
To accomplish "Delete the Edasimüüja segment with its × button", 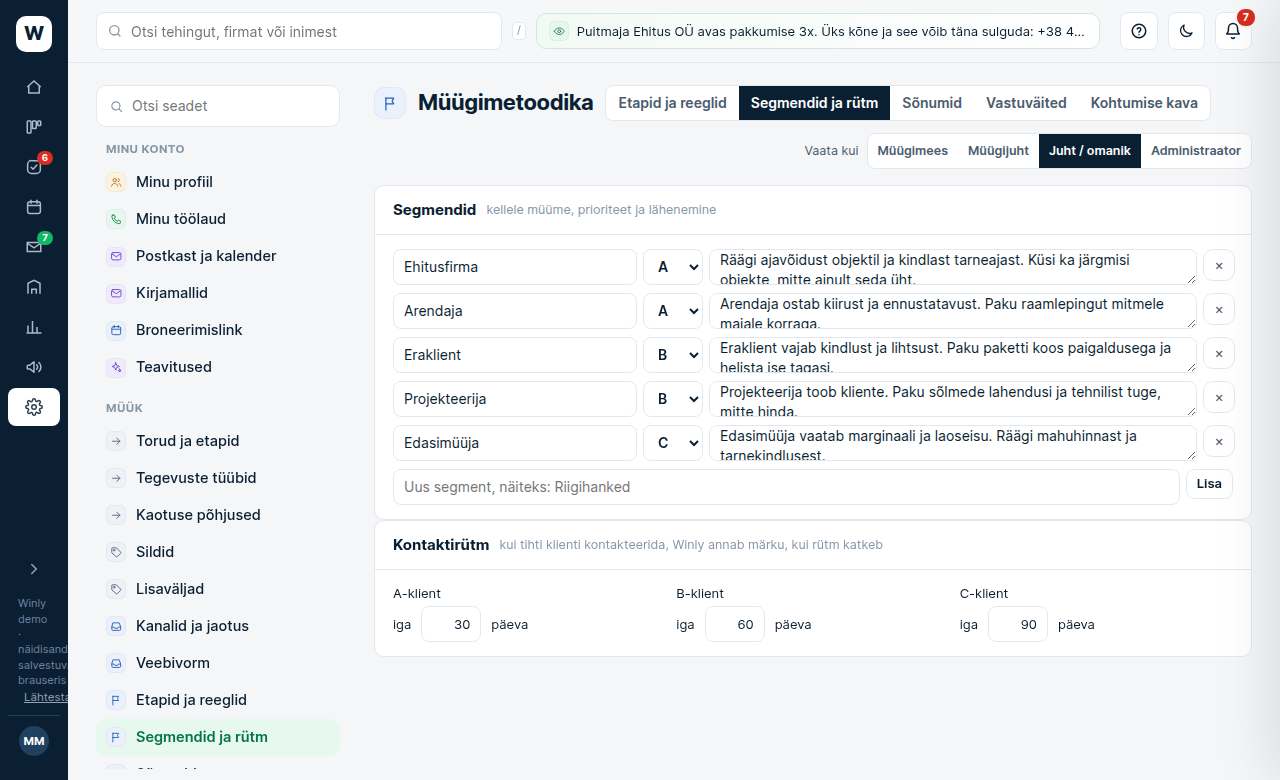I will (1219, 442).
